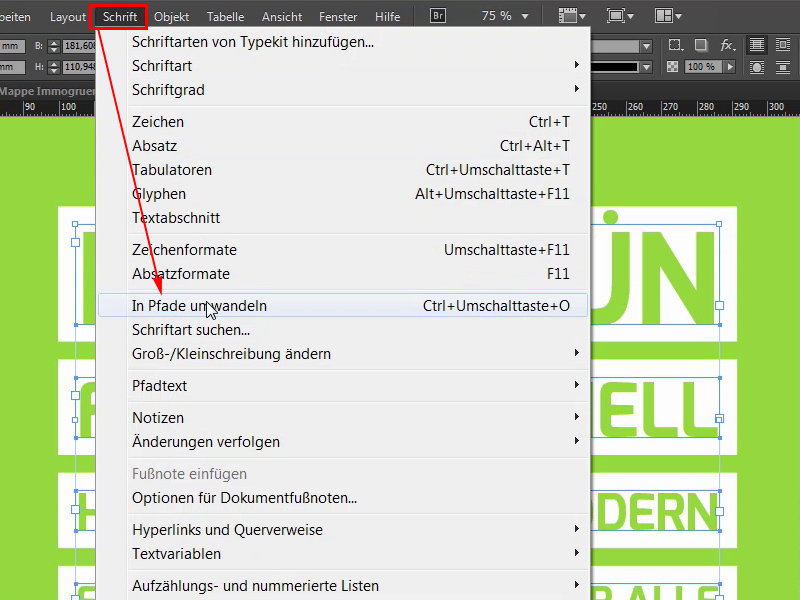Click the H height input field
The height and width of the screenshot is (600, 800).
(76, 67)
